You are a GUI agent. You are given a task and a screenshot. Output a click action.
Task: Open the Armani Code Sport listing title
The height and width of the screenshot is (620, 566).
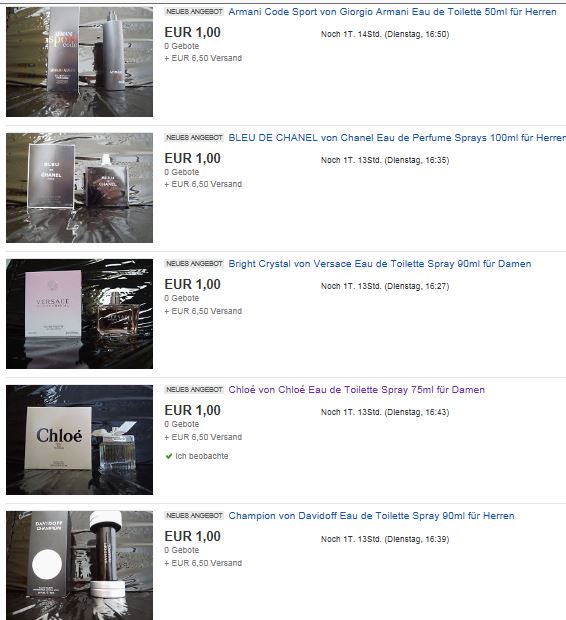pos(392,12)
